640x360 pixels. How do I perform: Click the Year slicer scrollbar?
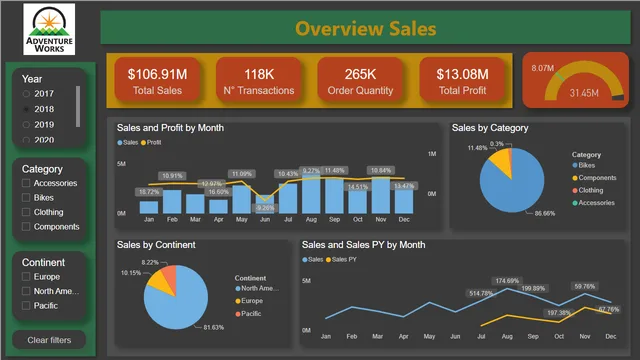[x=78, y=107]
